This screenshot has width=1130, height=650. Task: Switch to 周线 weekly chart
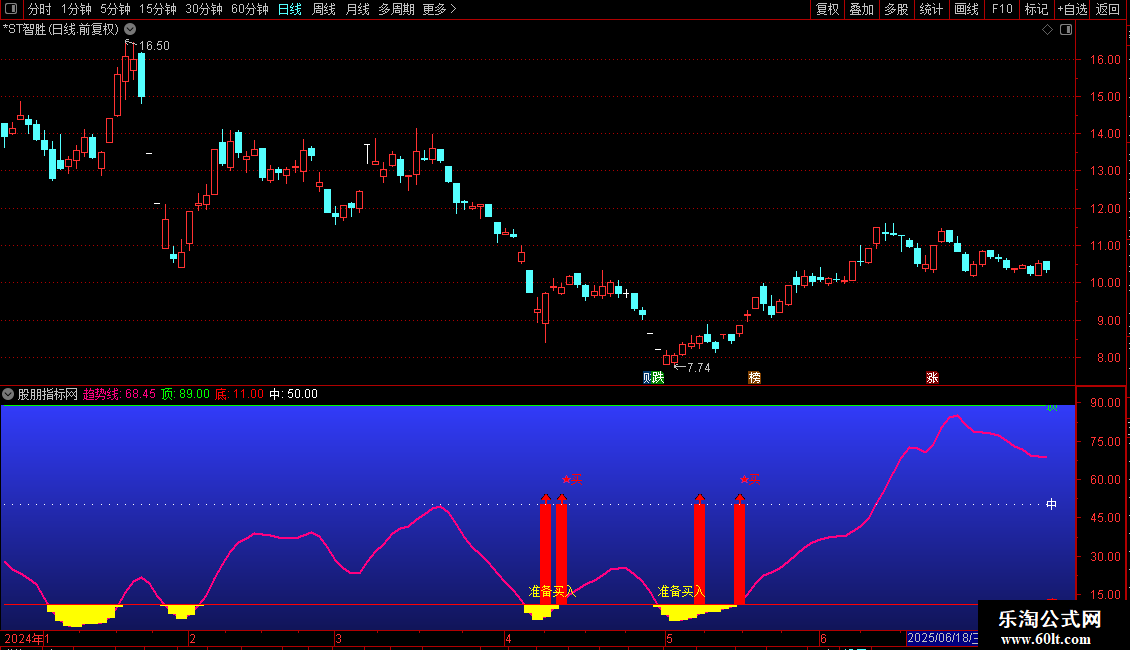(324, 9)
